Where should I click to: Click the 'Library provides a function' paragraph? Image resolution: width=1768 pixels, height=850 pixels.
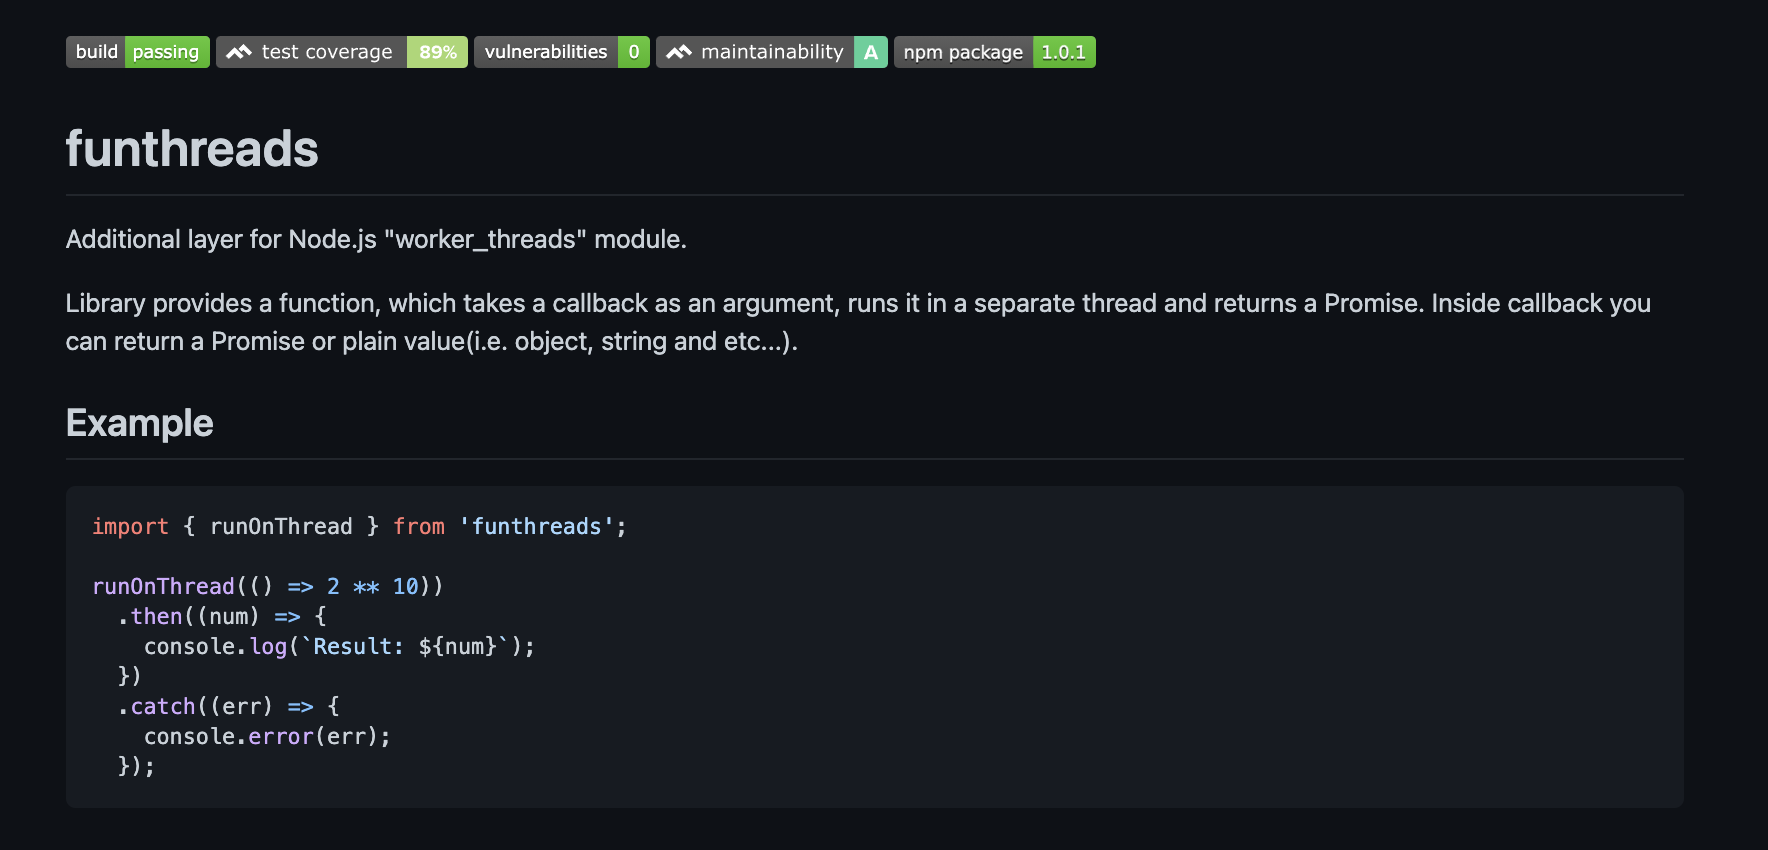coord(858,322)
